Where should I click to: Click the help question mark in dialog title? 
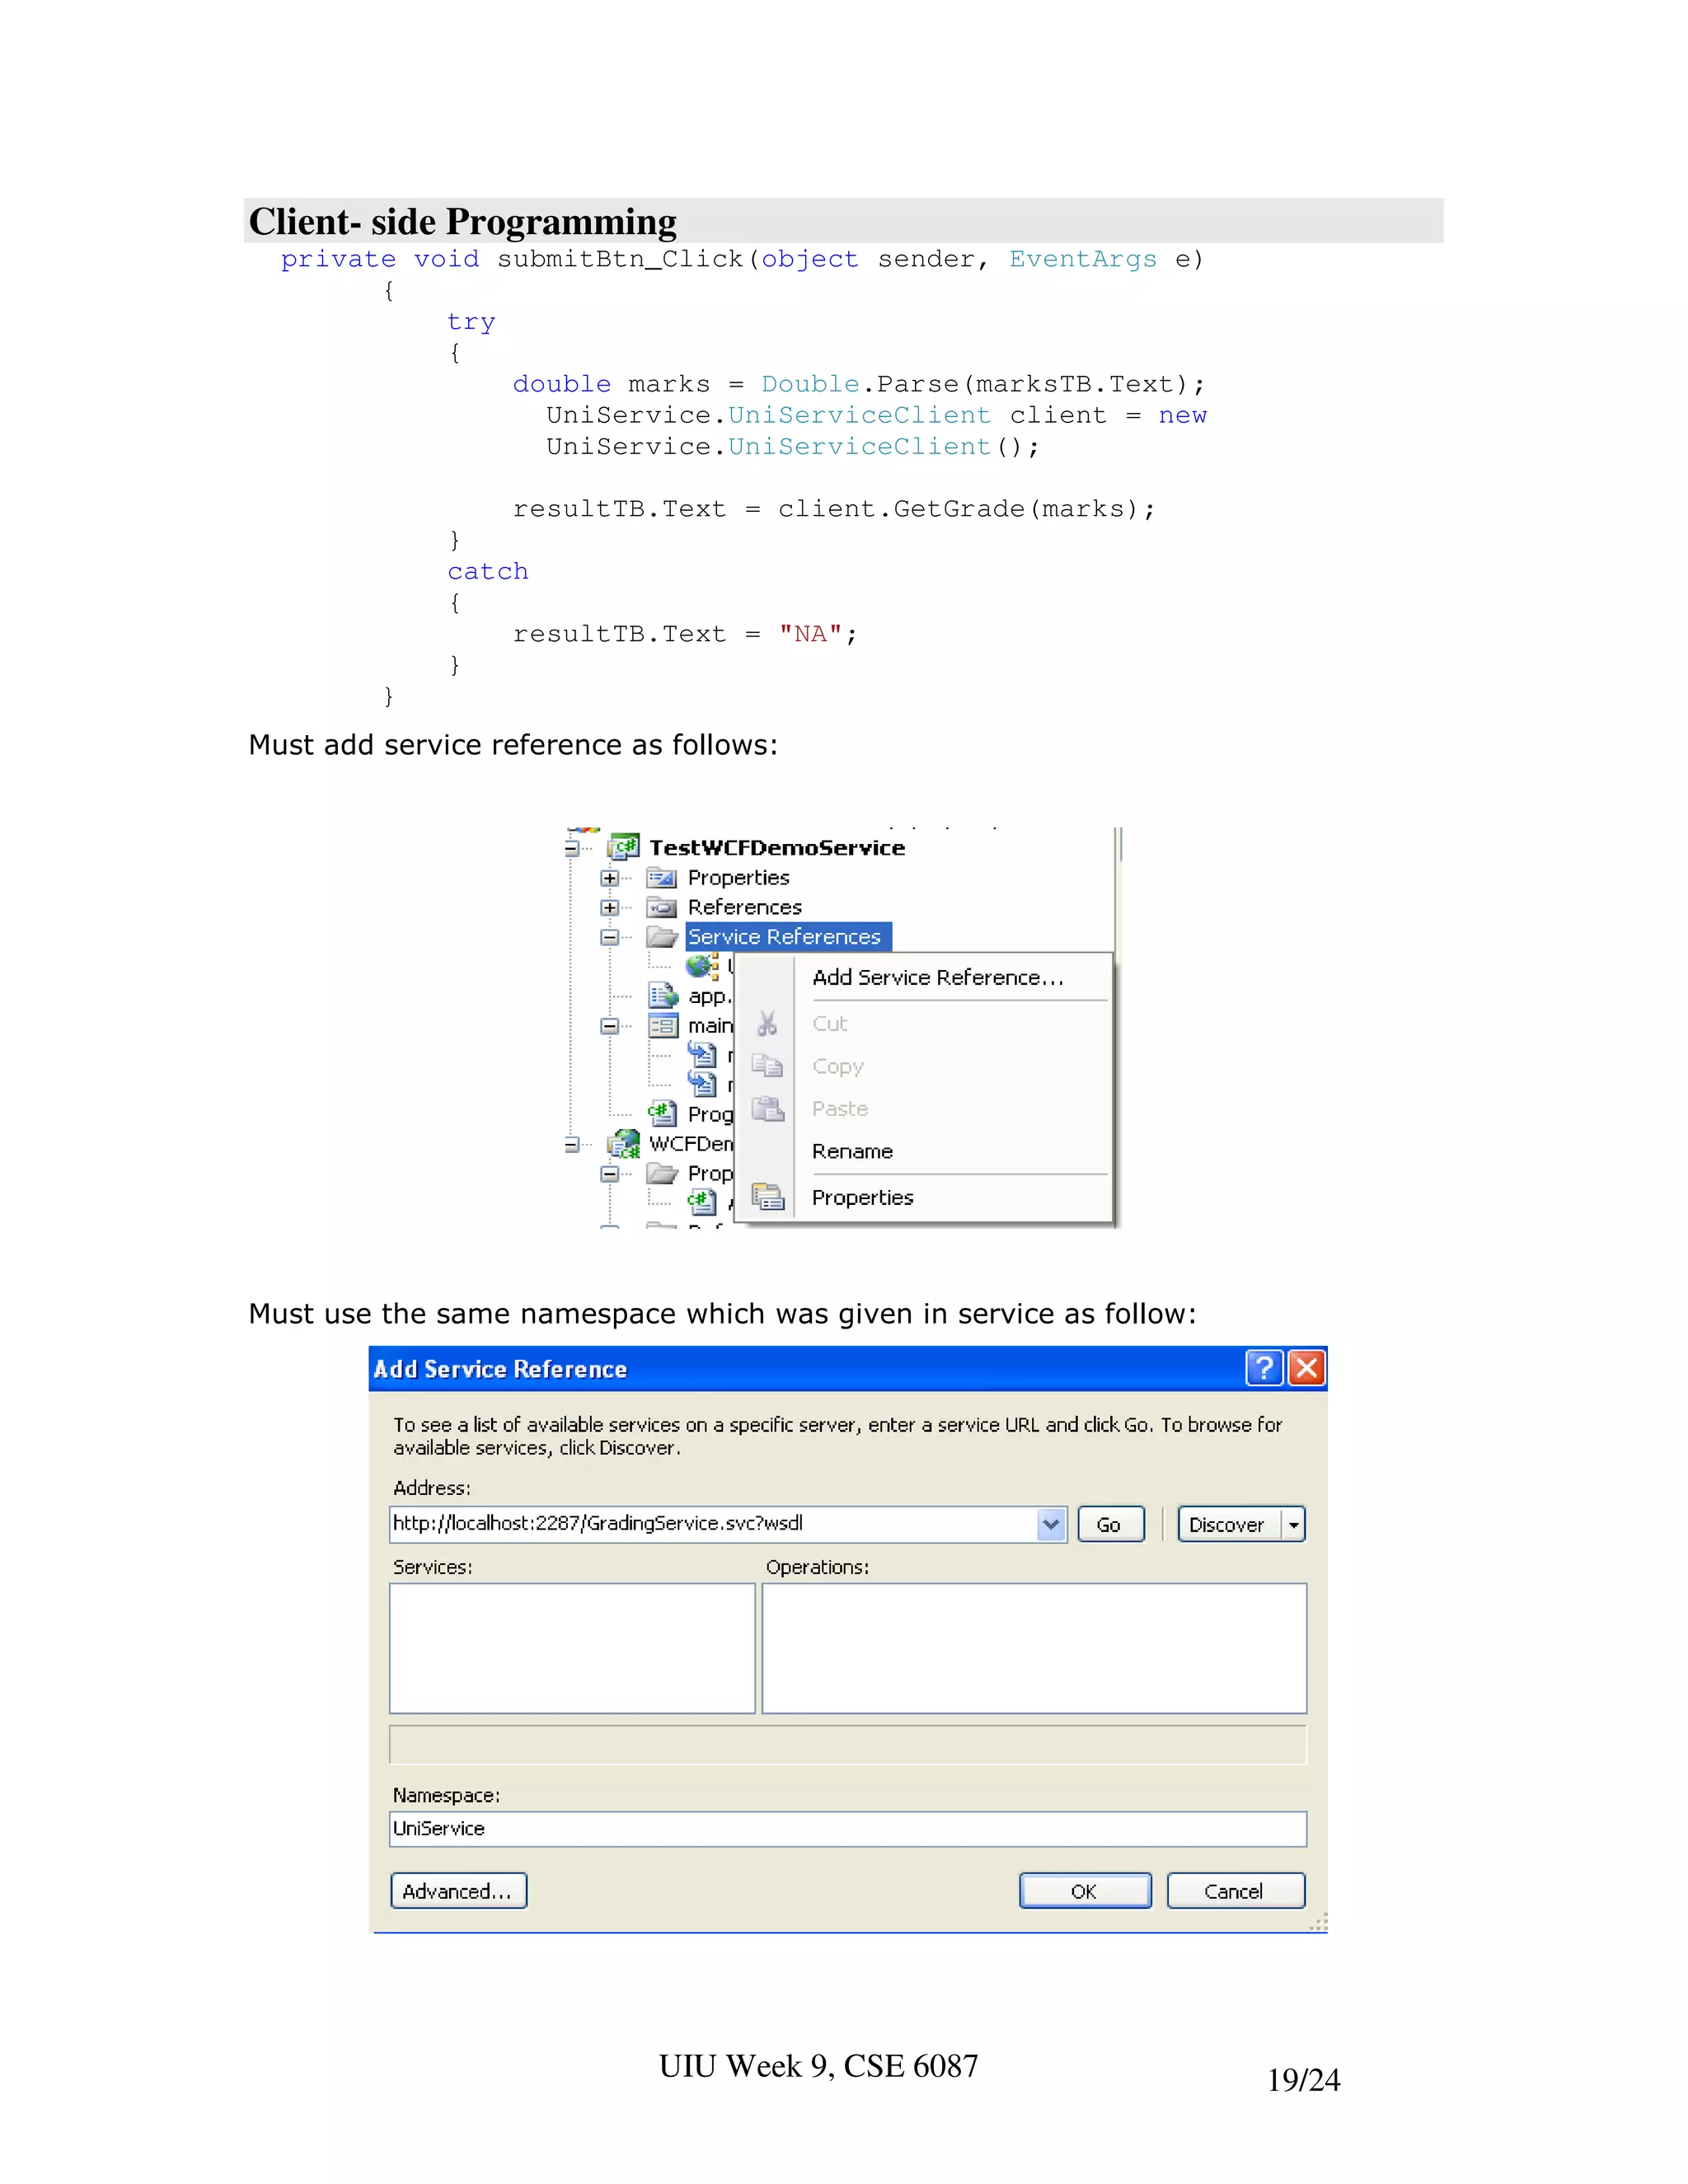pos(1264,1367)
